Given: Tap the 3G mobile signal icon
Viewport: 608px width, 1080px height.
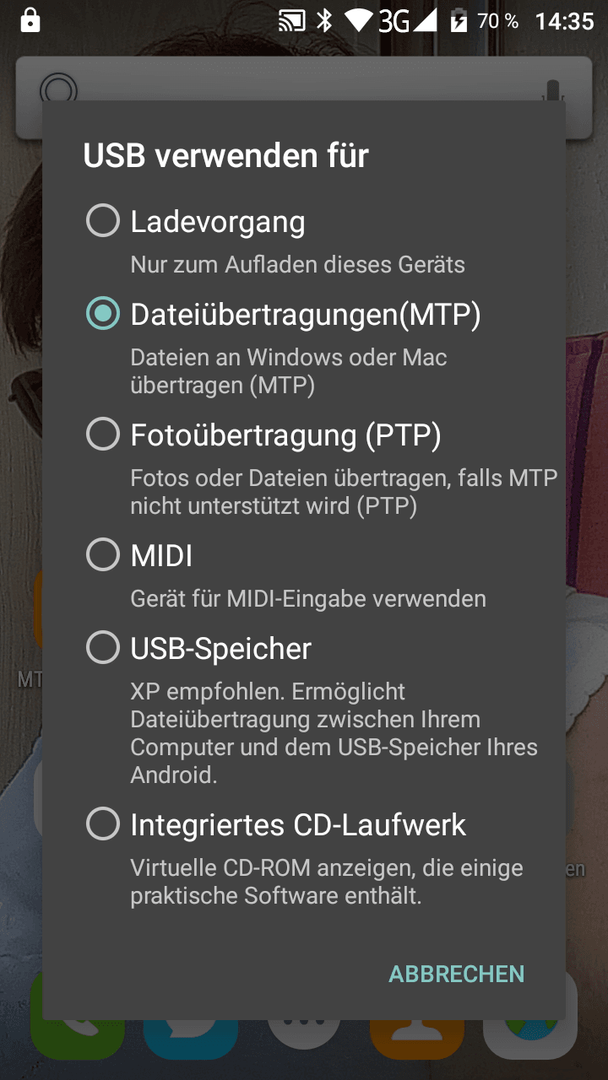Looking at the screenshot, I should [x=408, y=21].
